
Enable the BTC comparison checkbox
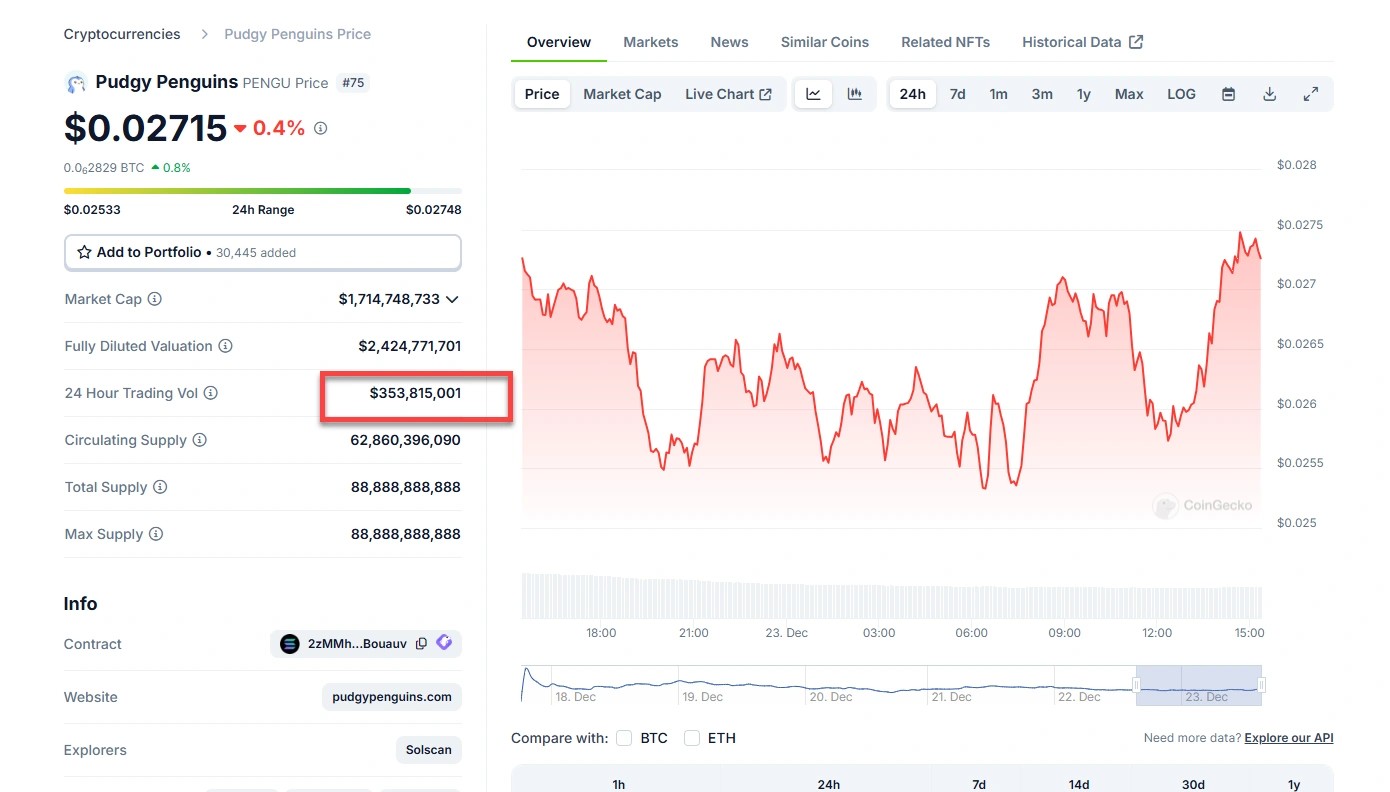[x=624, y=738]
